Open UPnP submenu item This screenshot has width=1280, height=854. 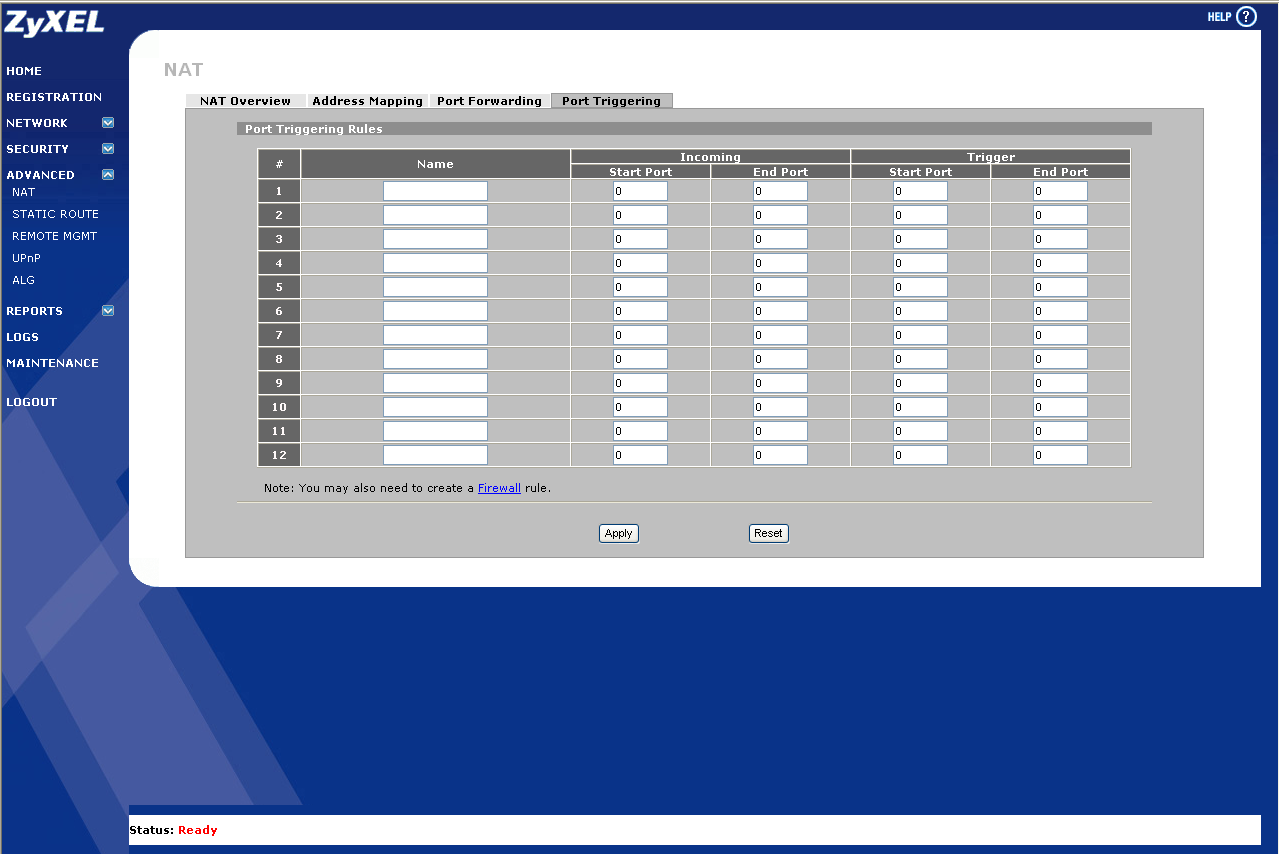26,258
